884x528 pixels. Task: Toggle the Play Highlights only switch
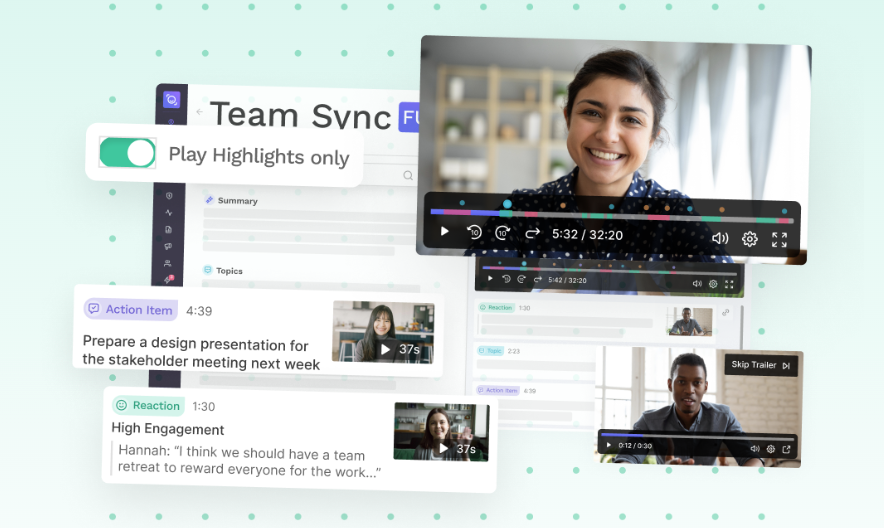pyautogui.click(x=127, y=153)
